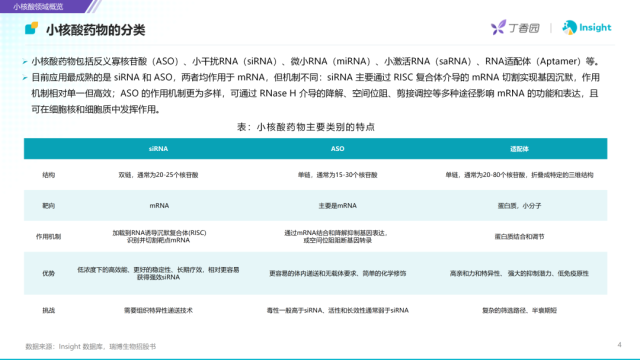The image size is (640, 360).
Task: Click the cell starting 更容易的体内递送
Action: pyautogui.click(x=338, y=273)
